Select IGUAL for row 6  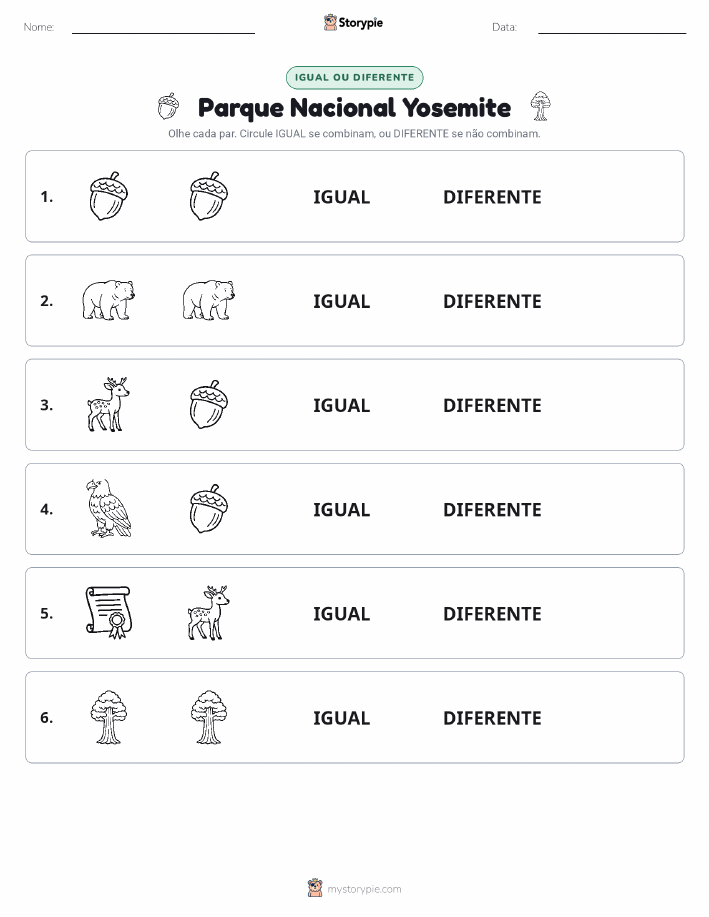pyautogui.click(x=342, y=718)
